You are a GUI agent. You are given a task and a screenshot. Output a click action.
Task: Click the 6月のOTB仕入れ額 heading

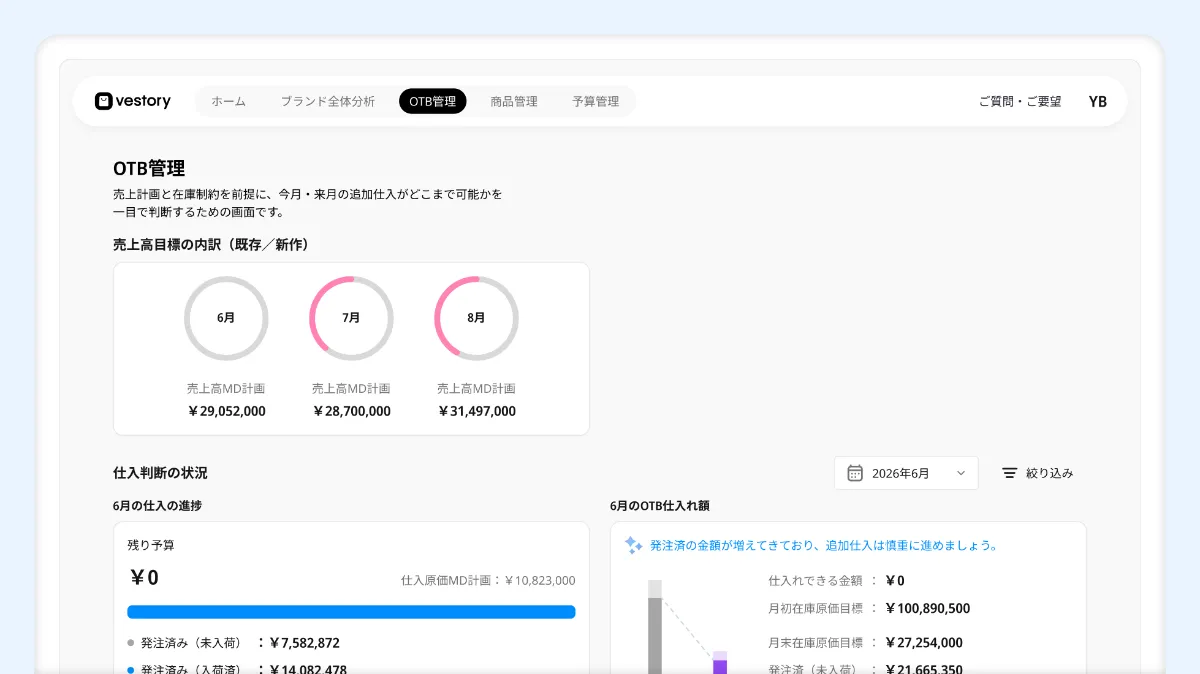660,506
